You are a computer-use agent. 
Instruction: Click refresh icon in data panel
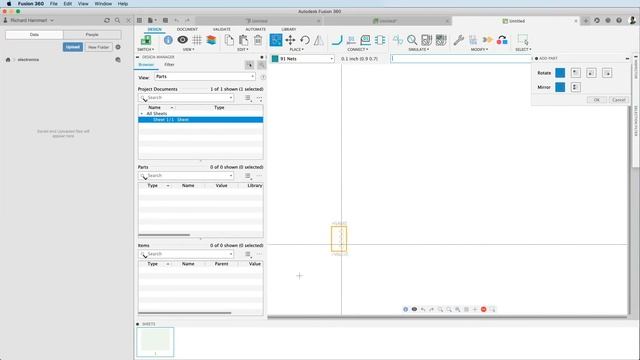pyautogui.click(x=107, y=20)
